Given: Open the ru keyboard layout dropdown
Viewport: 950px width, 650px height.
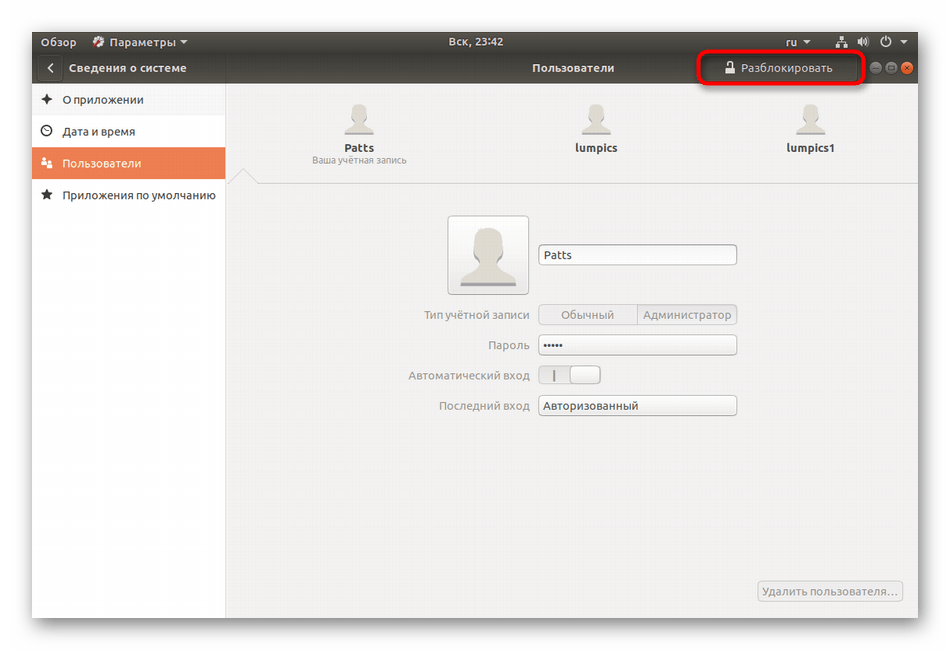Looking at the screenshot, I should (797, 42).
